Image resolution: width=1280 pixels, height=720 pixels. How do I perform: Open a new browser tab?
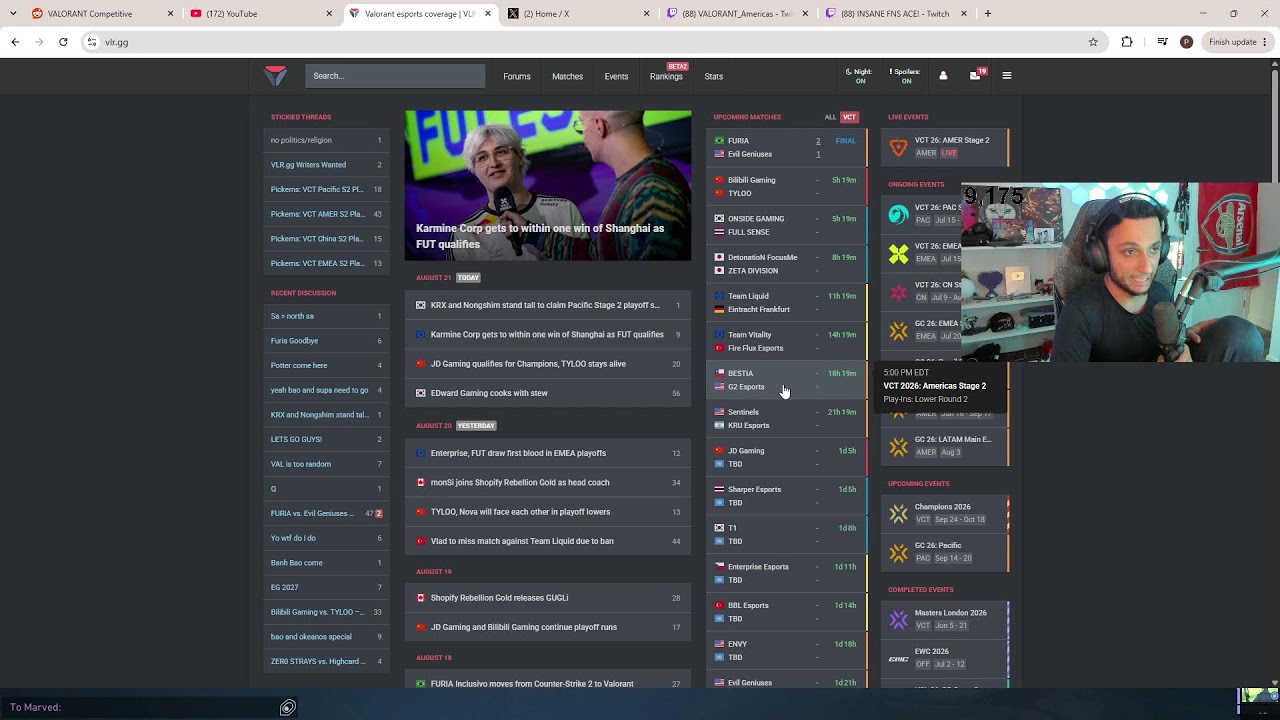click(x=988, y=14)
